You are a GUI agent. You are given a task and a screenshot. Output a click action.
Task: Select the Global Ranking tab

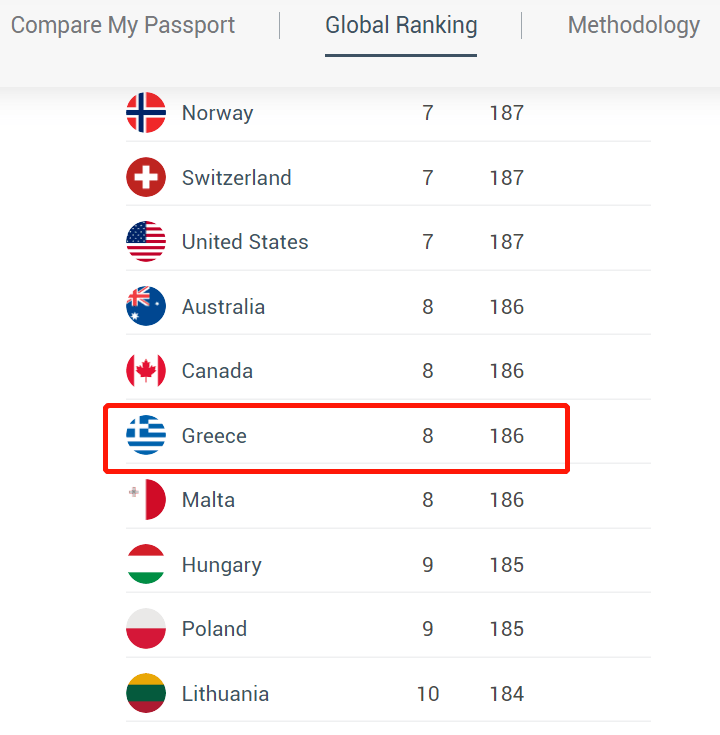[x=401, y=25]
